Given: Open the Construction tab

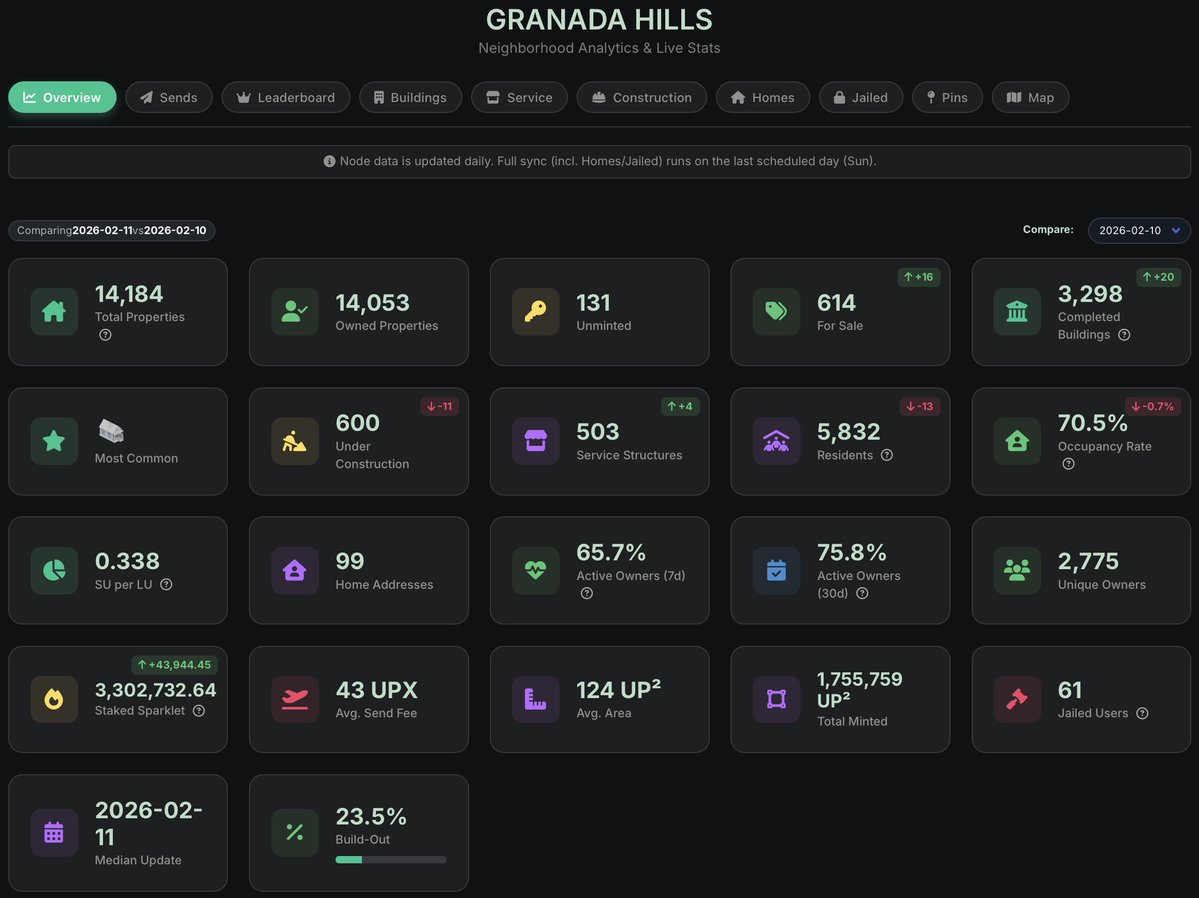Looking at the screenshot, I should [x=642, y=97].
